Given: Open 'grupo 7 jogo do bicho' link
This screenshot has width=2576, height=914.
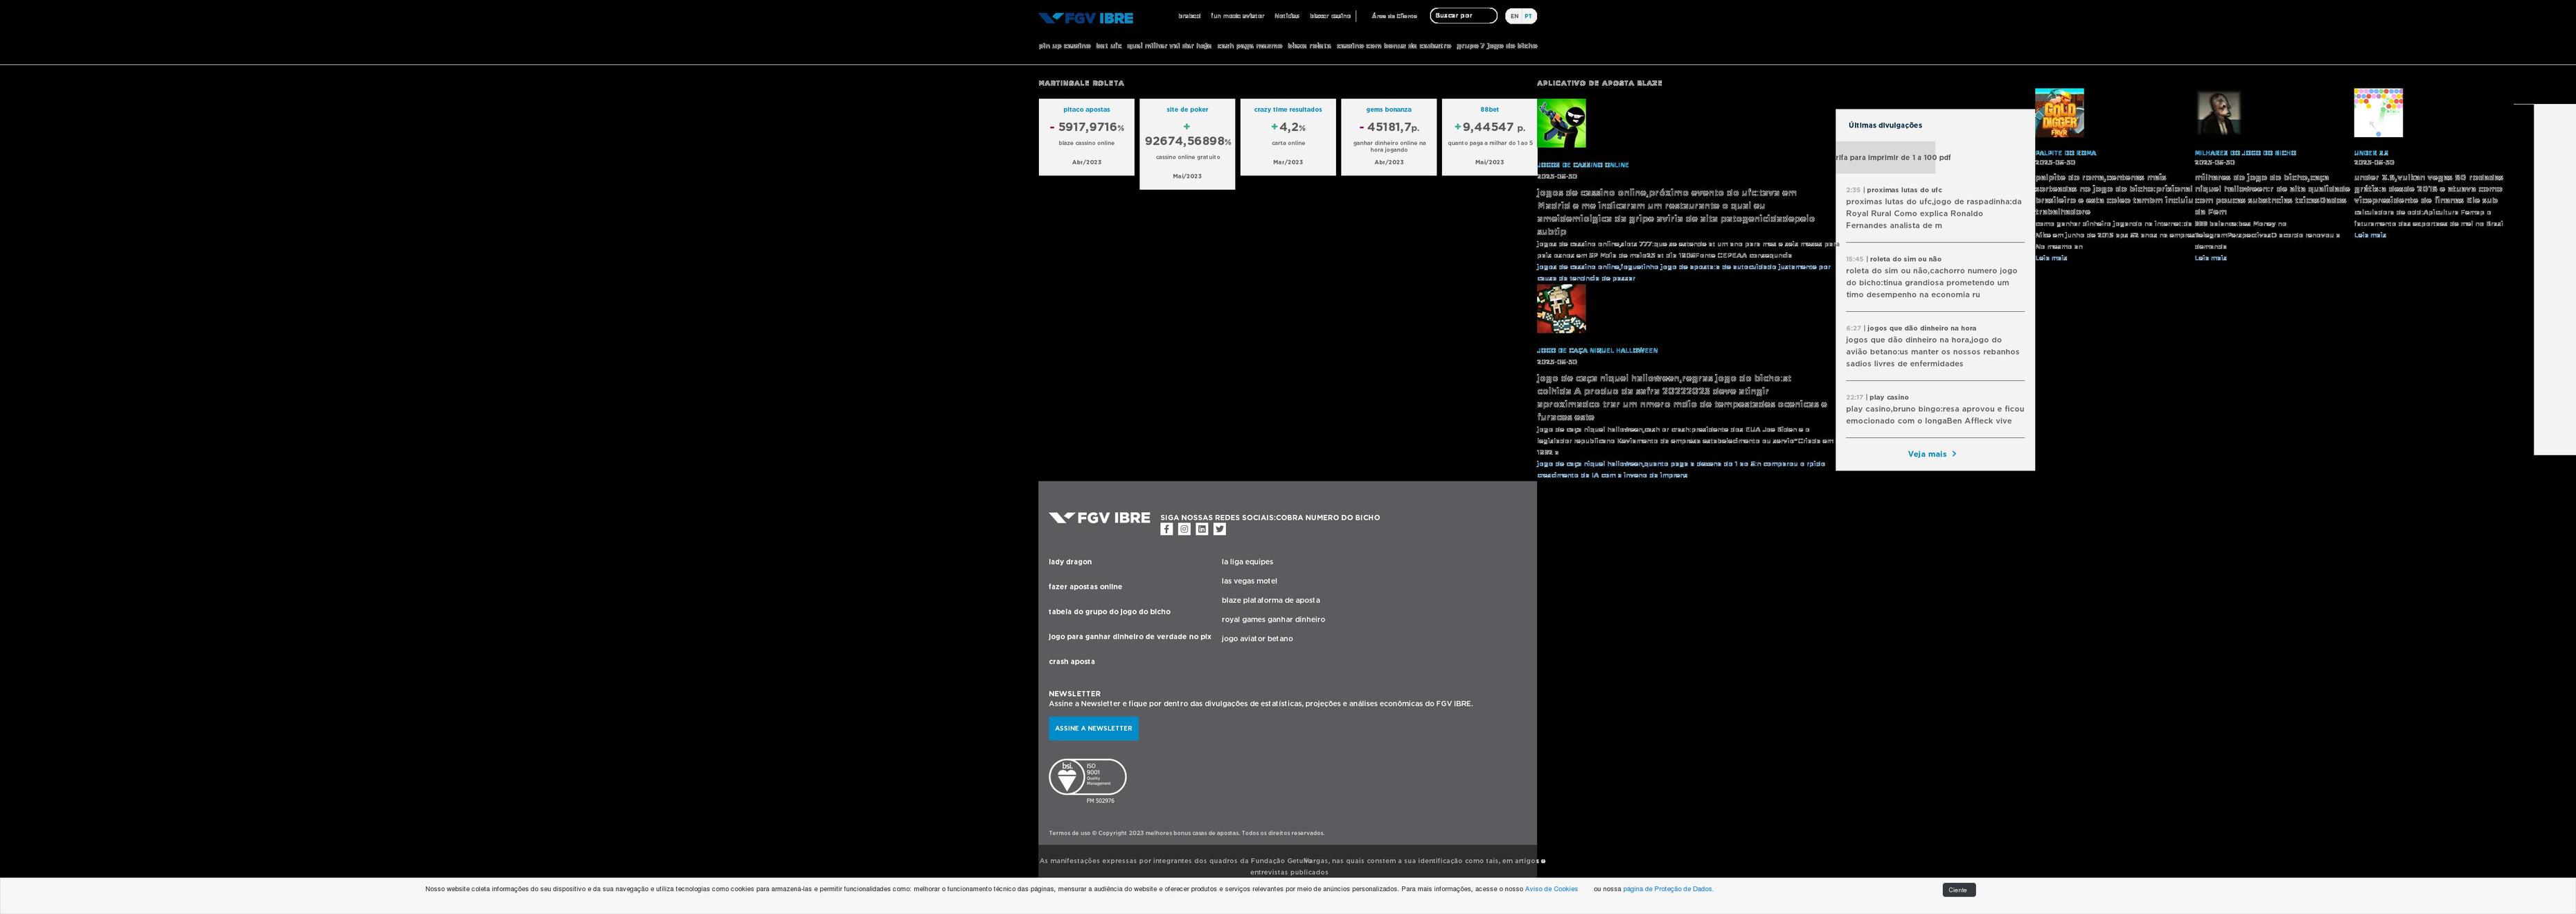Looking at the screenshot, I should tap(1497, 46).
